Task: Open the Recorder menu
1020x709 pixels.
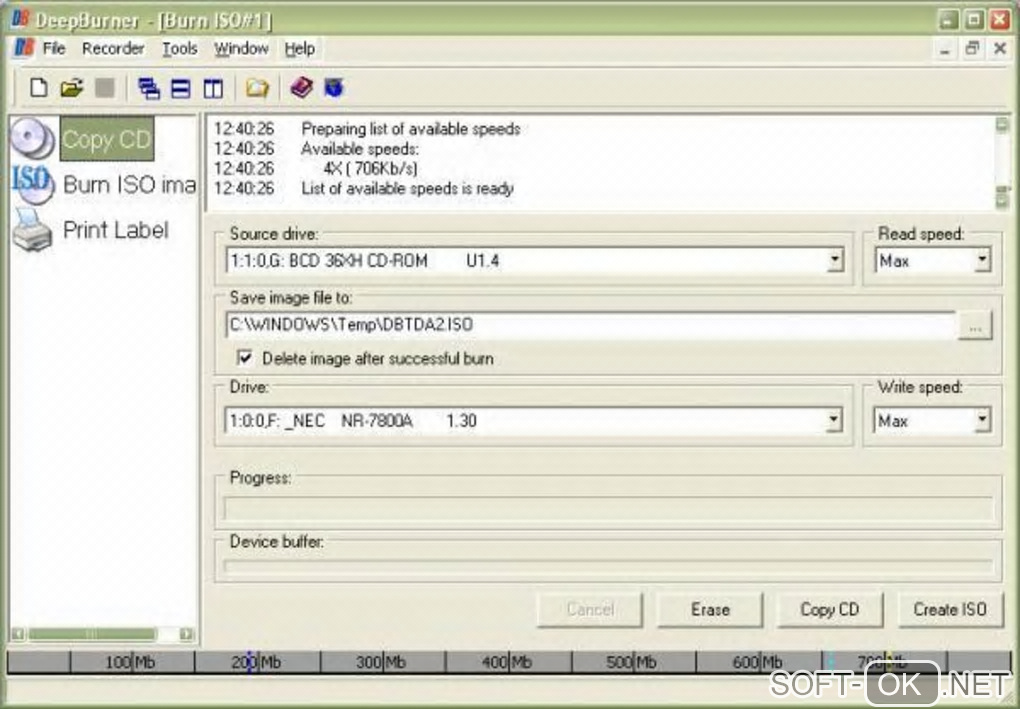Action: pyautogui.click(x=113, y=48)
